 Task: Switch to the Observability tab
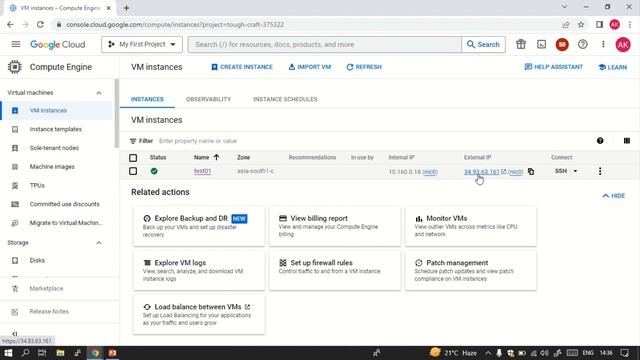(x=208, y=99)
